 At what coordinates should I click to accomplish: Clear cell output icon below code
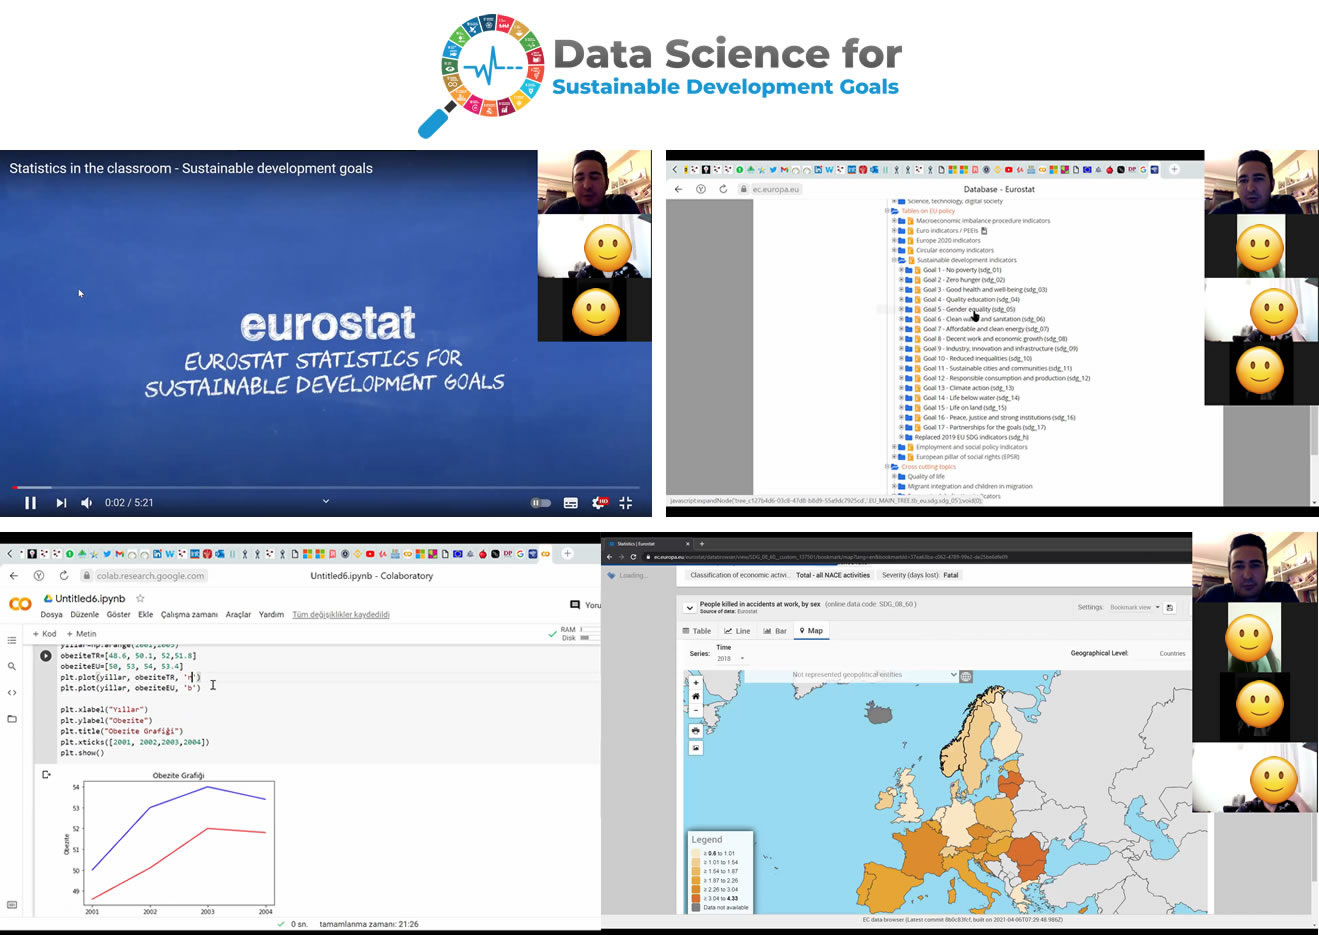[x=46, y=774]
